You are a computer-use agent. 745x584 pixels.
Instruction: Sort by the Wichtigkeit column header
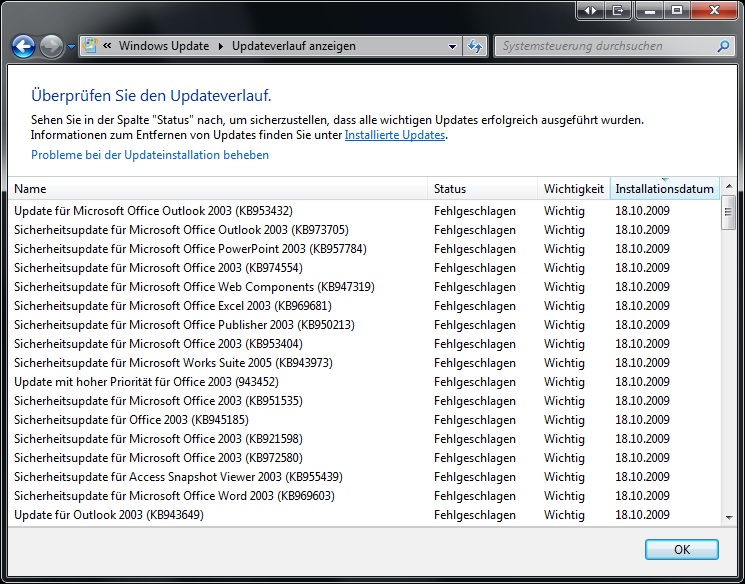pyautogui.click(x=573, y=189)
